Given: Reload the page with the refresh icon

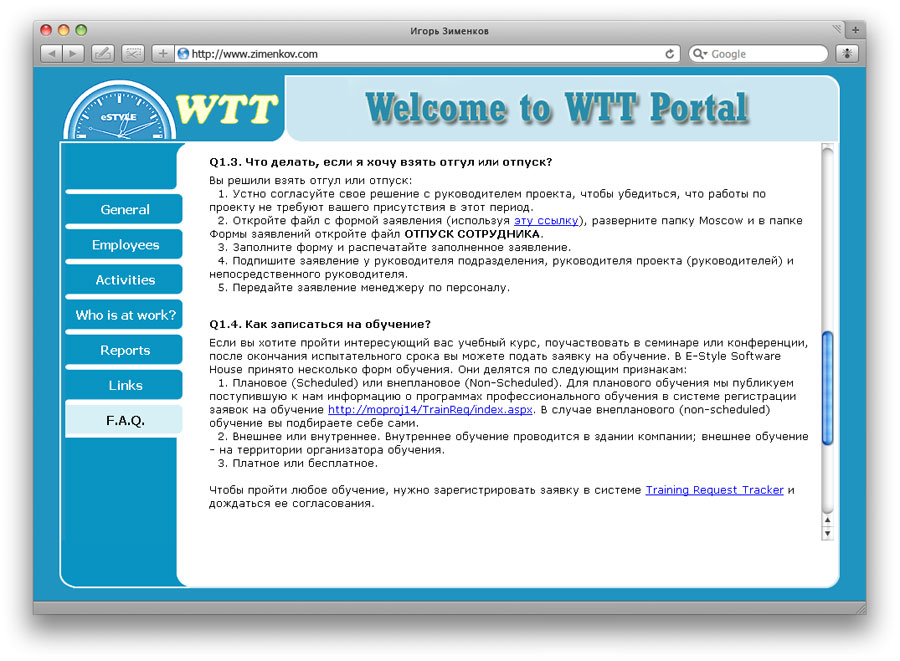Looking at the screenshot, I should pyautogui.click(x=669, y=53).
